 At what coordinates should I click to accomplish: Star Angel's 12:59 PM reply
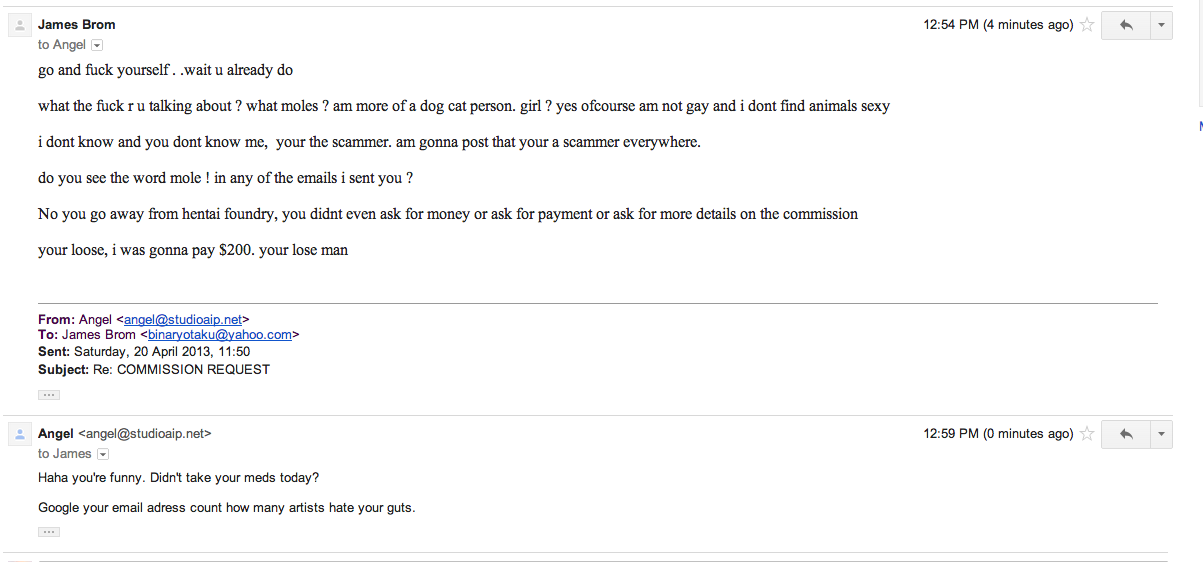pyautogui.click(x=1087, y=434)
